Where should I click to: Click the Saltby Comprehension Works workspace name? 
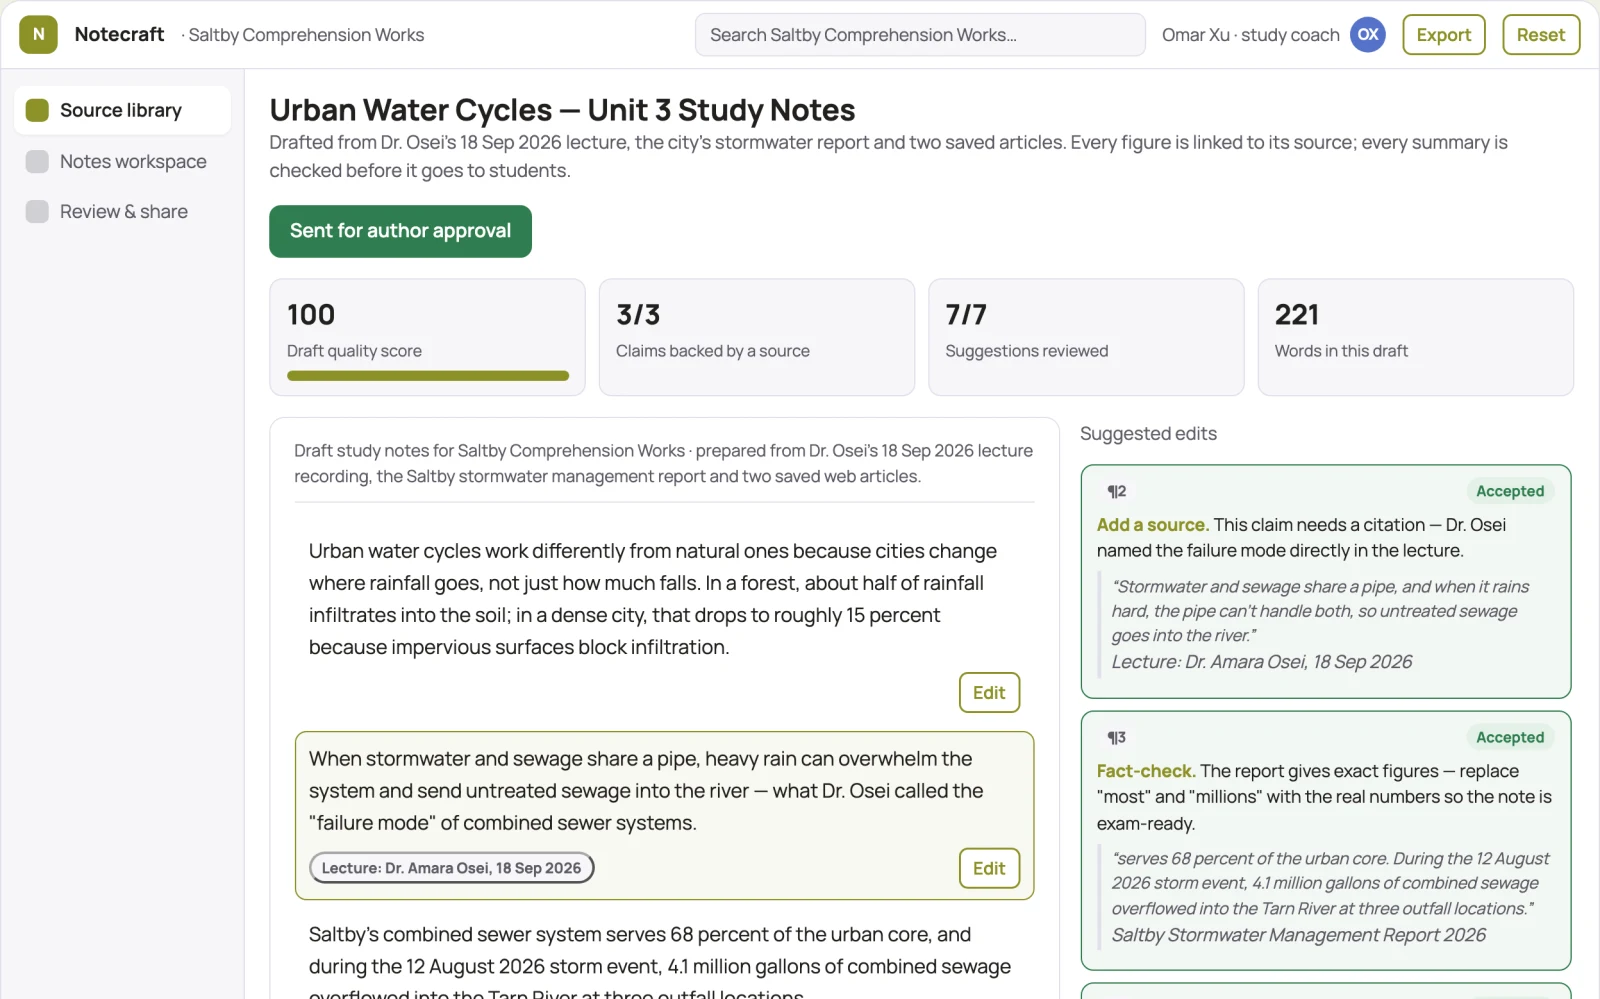(306, 35)
